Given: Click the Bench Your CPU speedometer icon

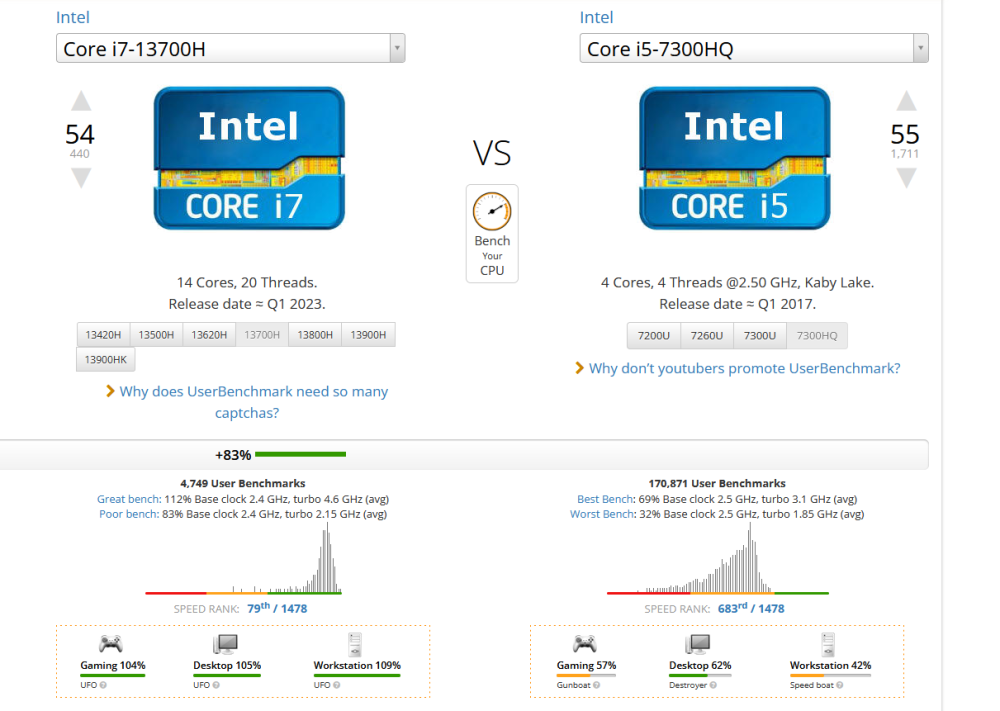Looking at the screenshot, I should pos(492,211).
